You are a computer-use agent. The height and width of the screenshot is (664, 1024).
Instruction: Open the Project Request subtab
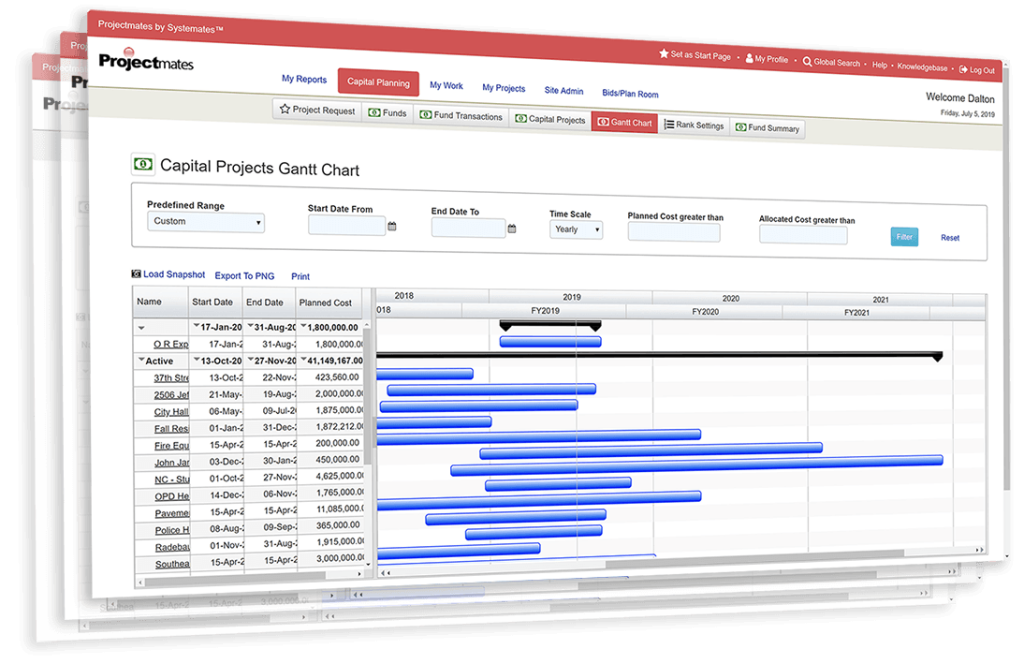pyautogui.click(x=317, y=110)
